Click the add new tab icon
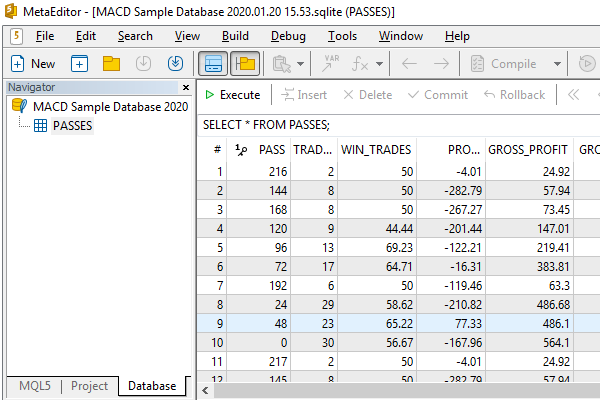This screenshot has height=400, width=600. [x=80, y=64]
